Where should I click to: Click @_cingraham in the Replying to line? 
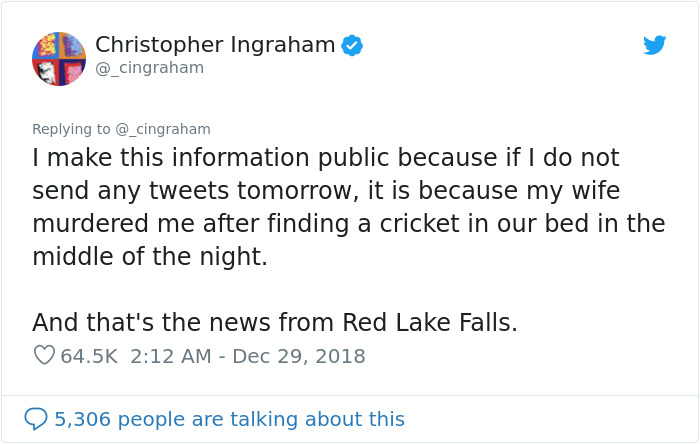click(163, 129)
